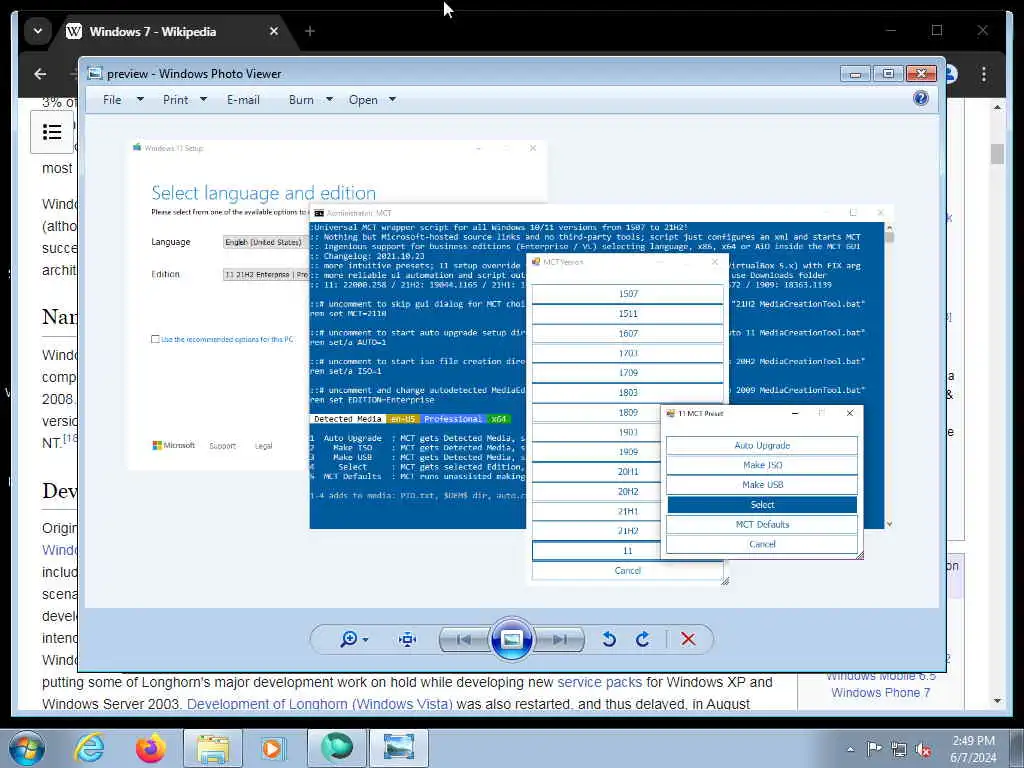Launch Internet Explorer from the taskbar

(89, 748)
